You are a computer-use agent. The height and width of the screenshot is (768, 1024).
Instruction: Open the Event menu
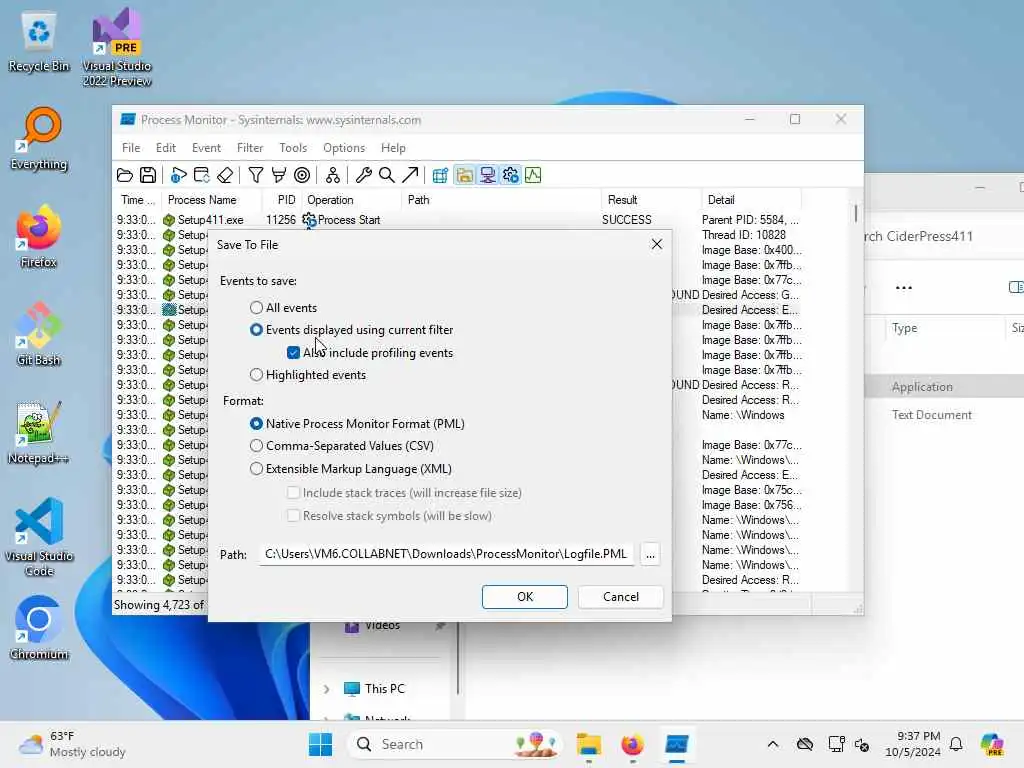pos(206,148)
